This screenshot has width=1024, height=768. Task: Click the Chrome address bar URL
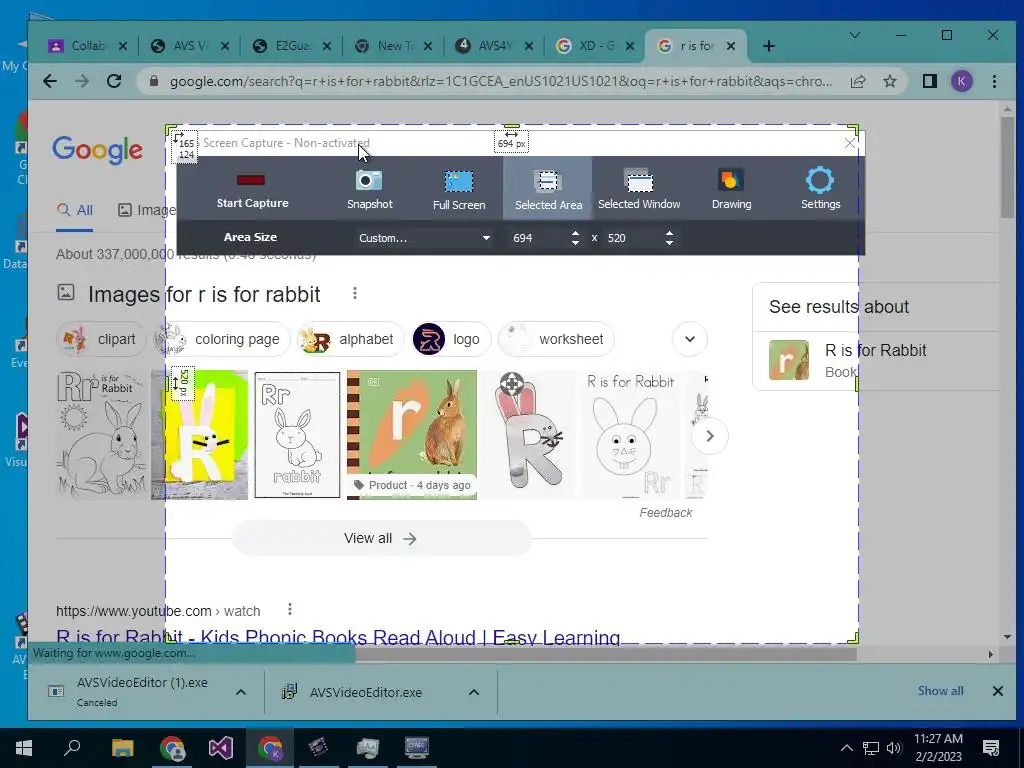click(500, 82)
